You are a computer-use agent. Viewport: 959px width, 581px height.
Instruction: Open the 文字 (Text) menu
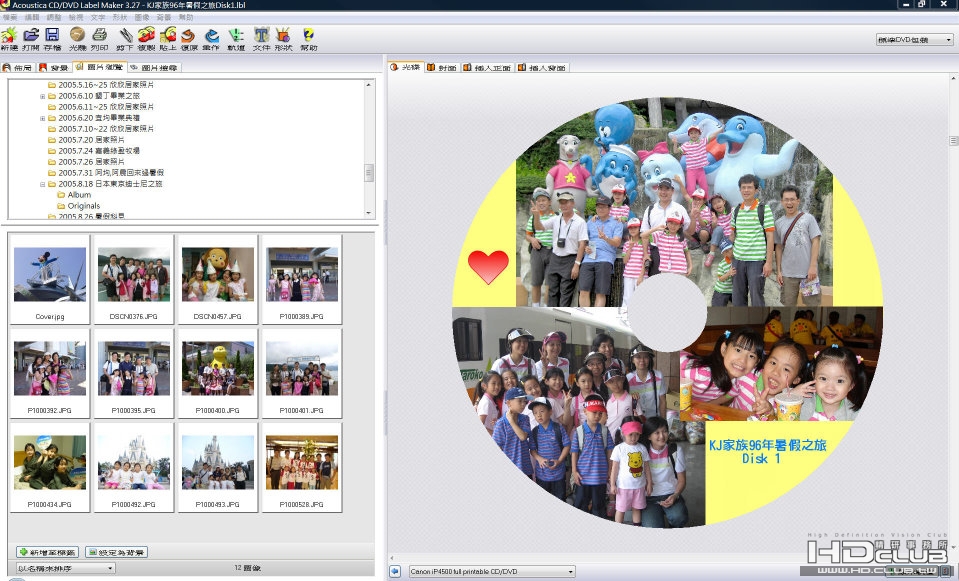point(98,17)
